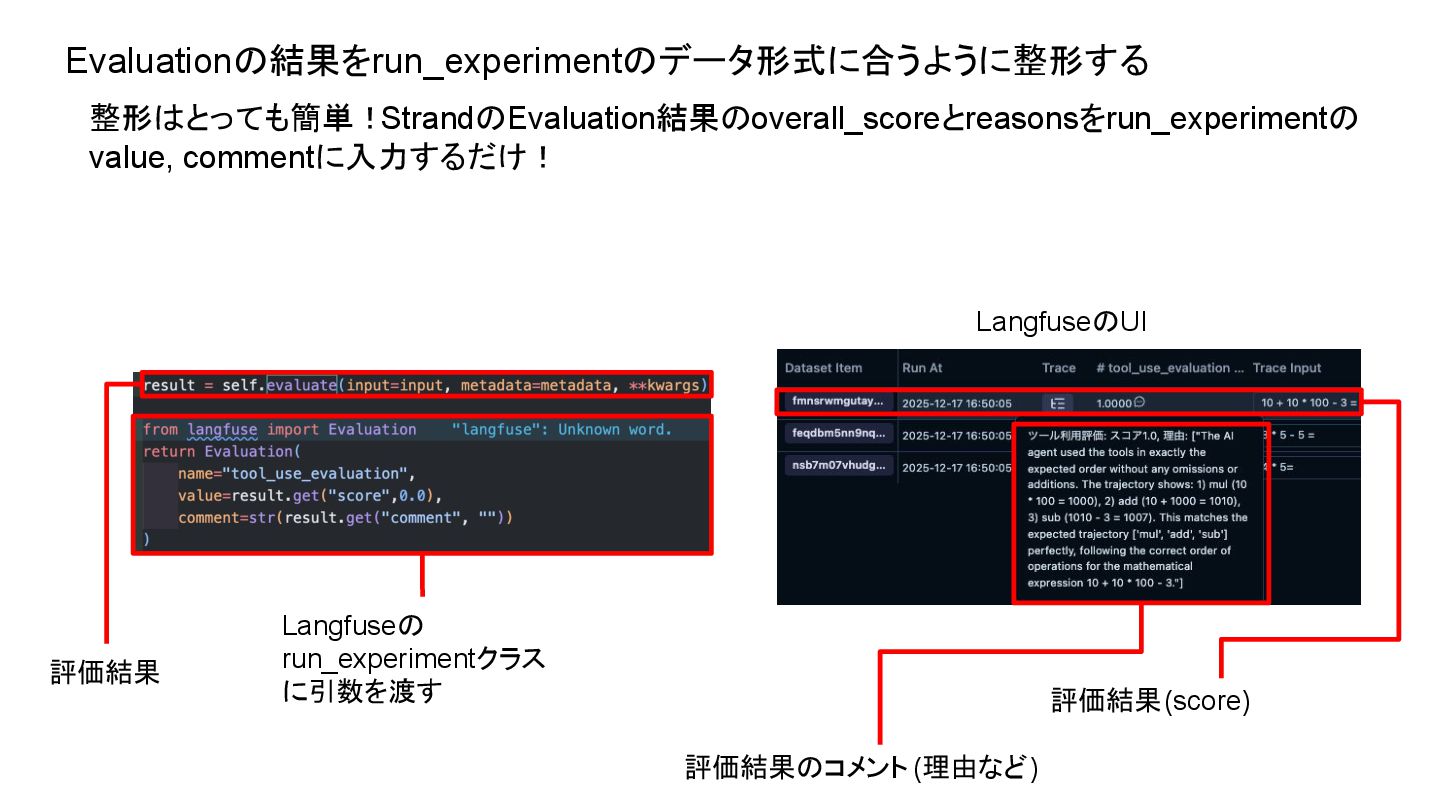Click the value=result.get("score",0.0) line
Screen dimensions: 1440x810
pyautogui.click(x=309, y=495)
